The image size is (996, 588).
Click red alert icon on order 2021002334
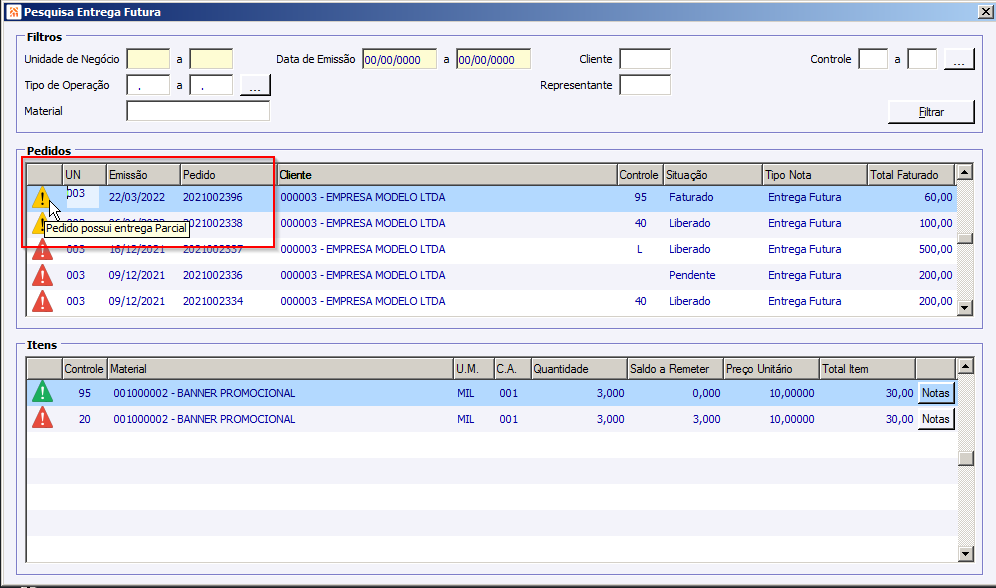pyautogui.click(x=42, y=301)
